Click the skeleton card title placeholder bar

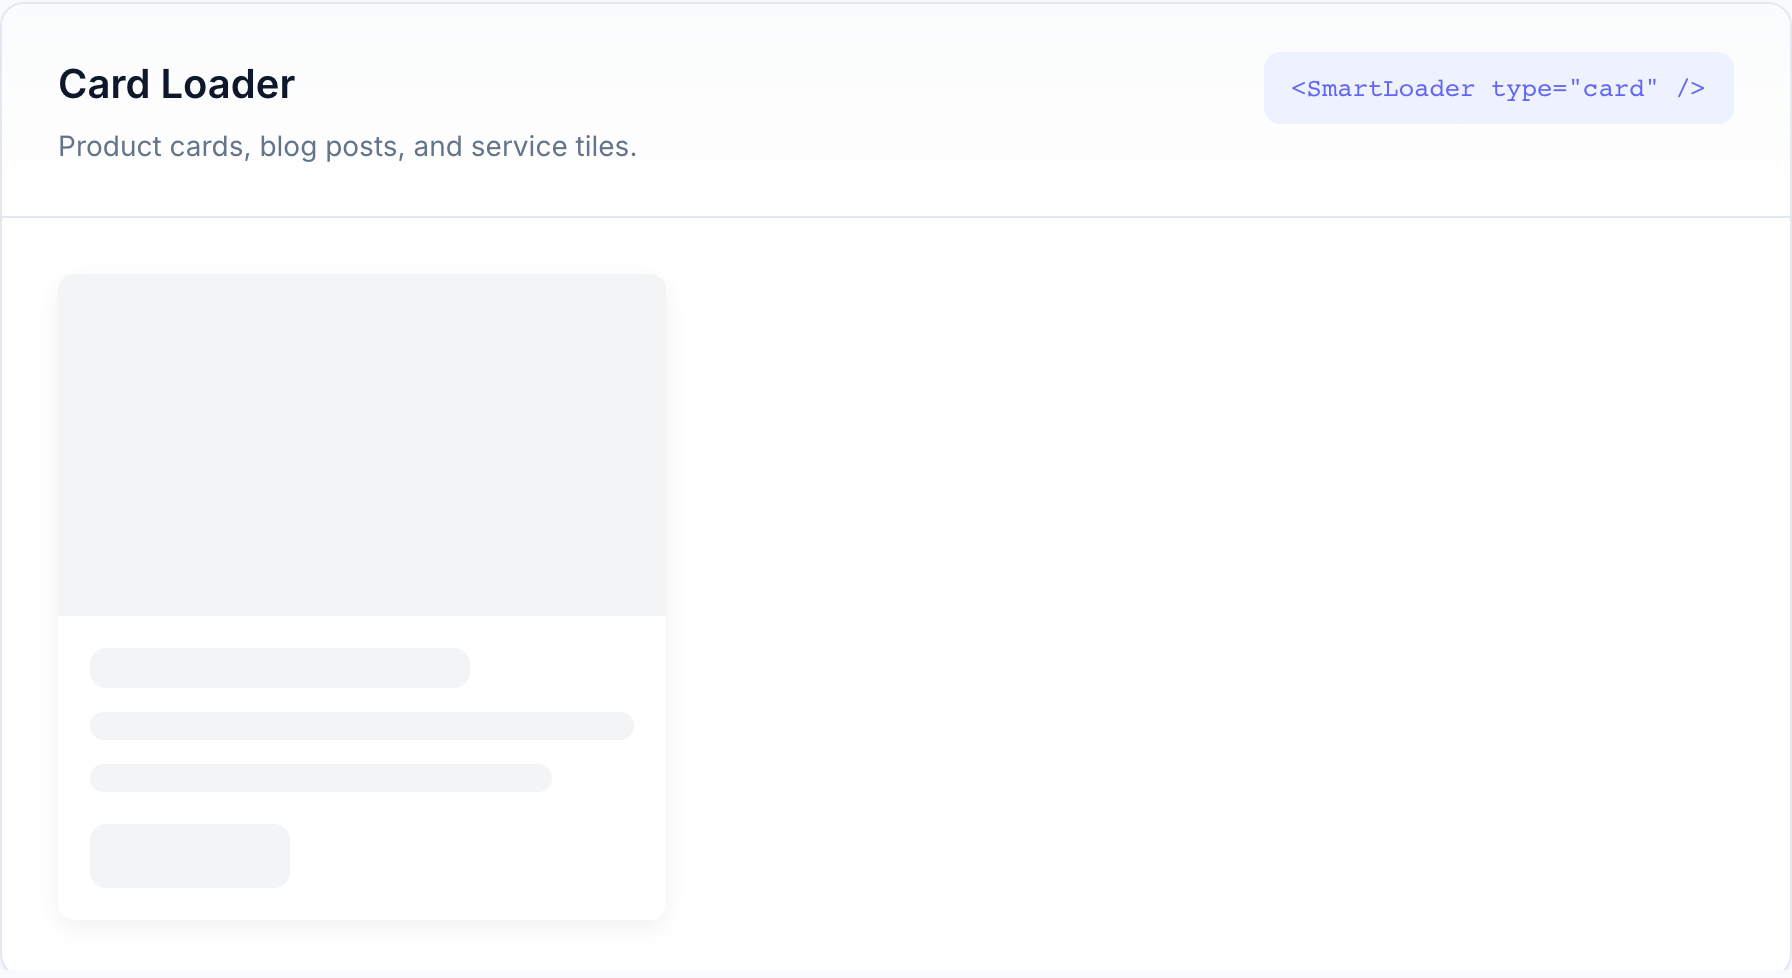click(x=280, y=668)
